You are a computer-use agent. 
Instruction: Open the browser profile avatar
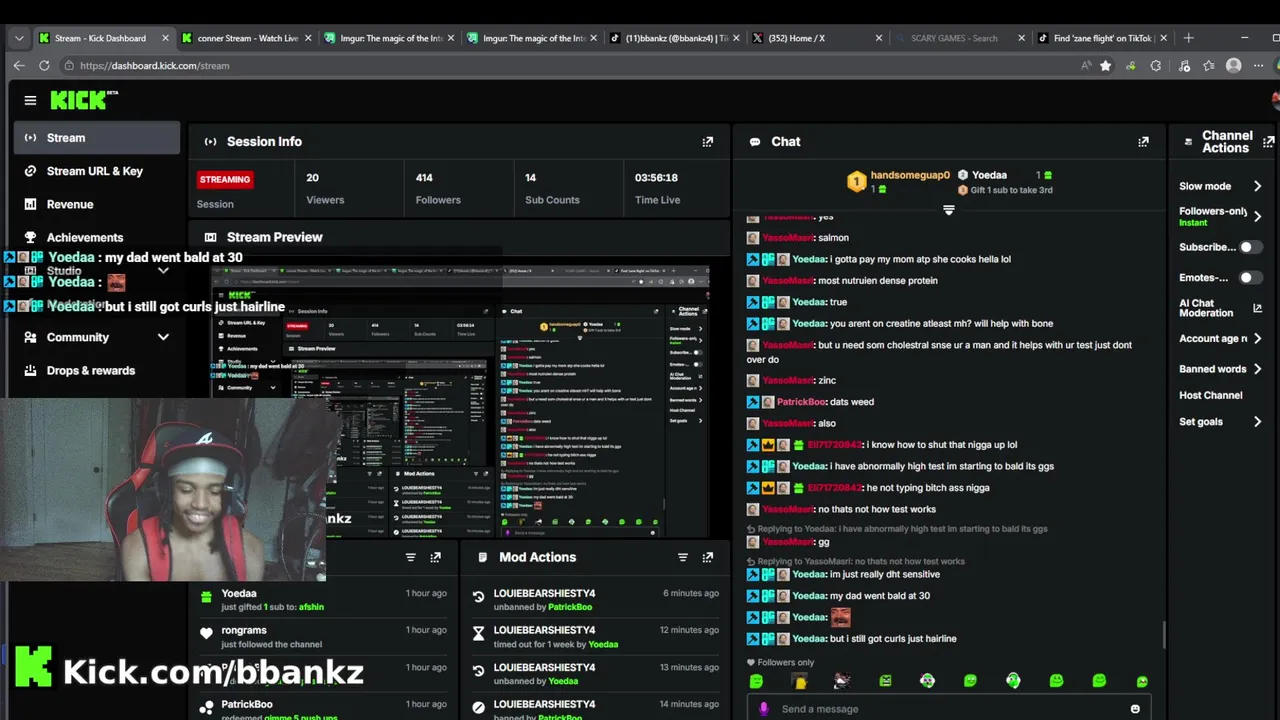tap(1234, 65)
